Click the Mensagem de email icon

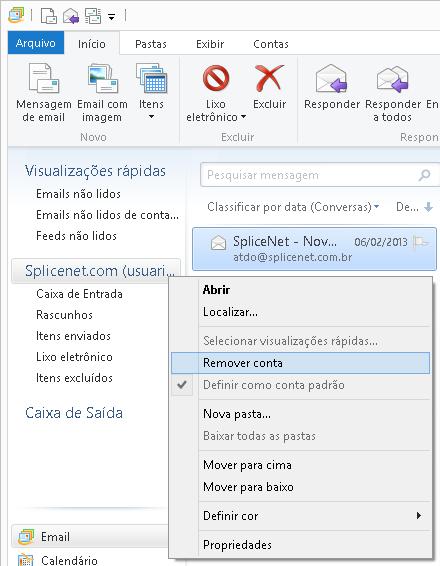point(44,78)
